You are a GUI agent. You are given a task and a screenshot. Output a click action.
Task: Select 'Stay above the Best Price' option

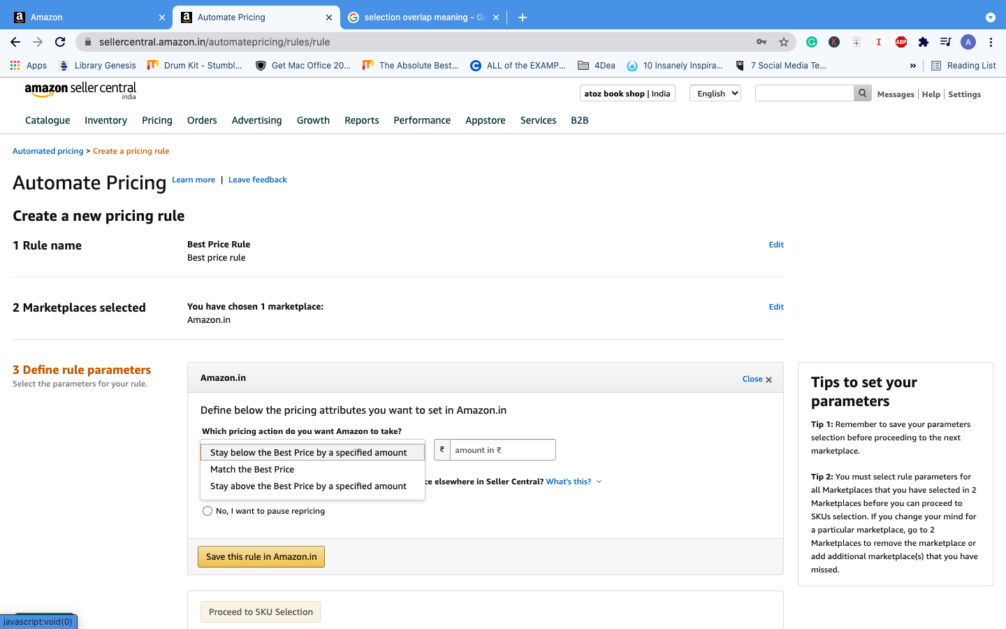[308, 486]
